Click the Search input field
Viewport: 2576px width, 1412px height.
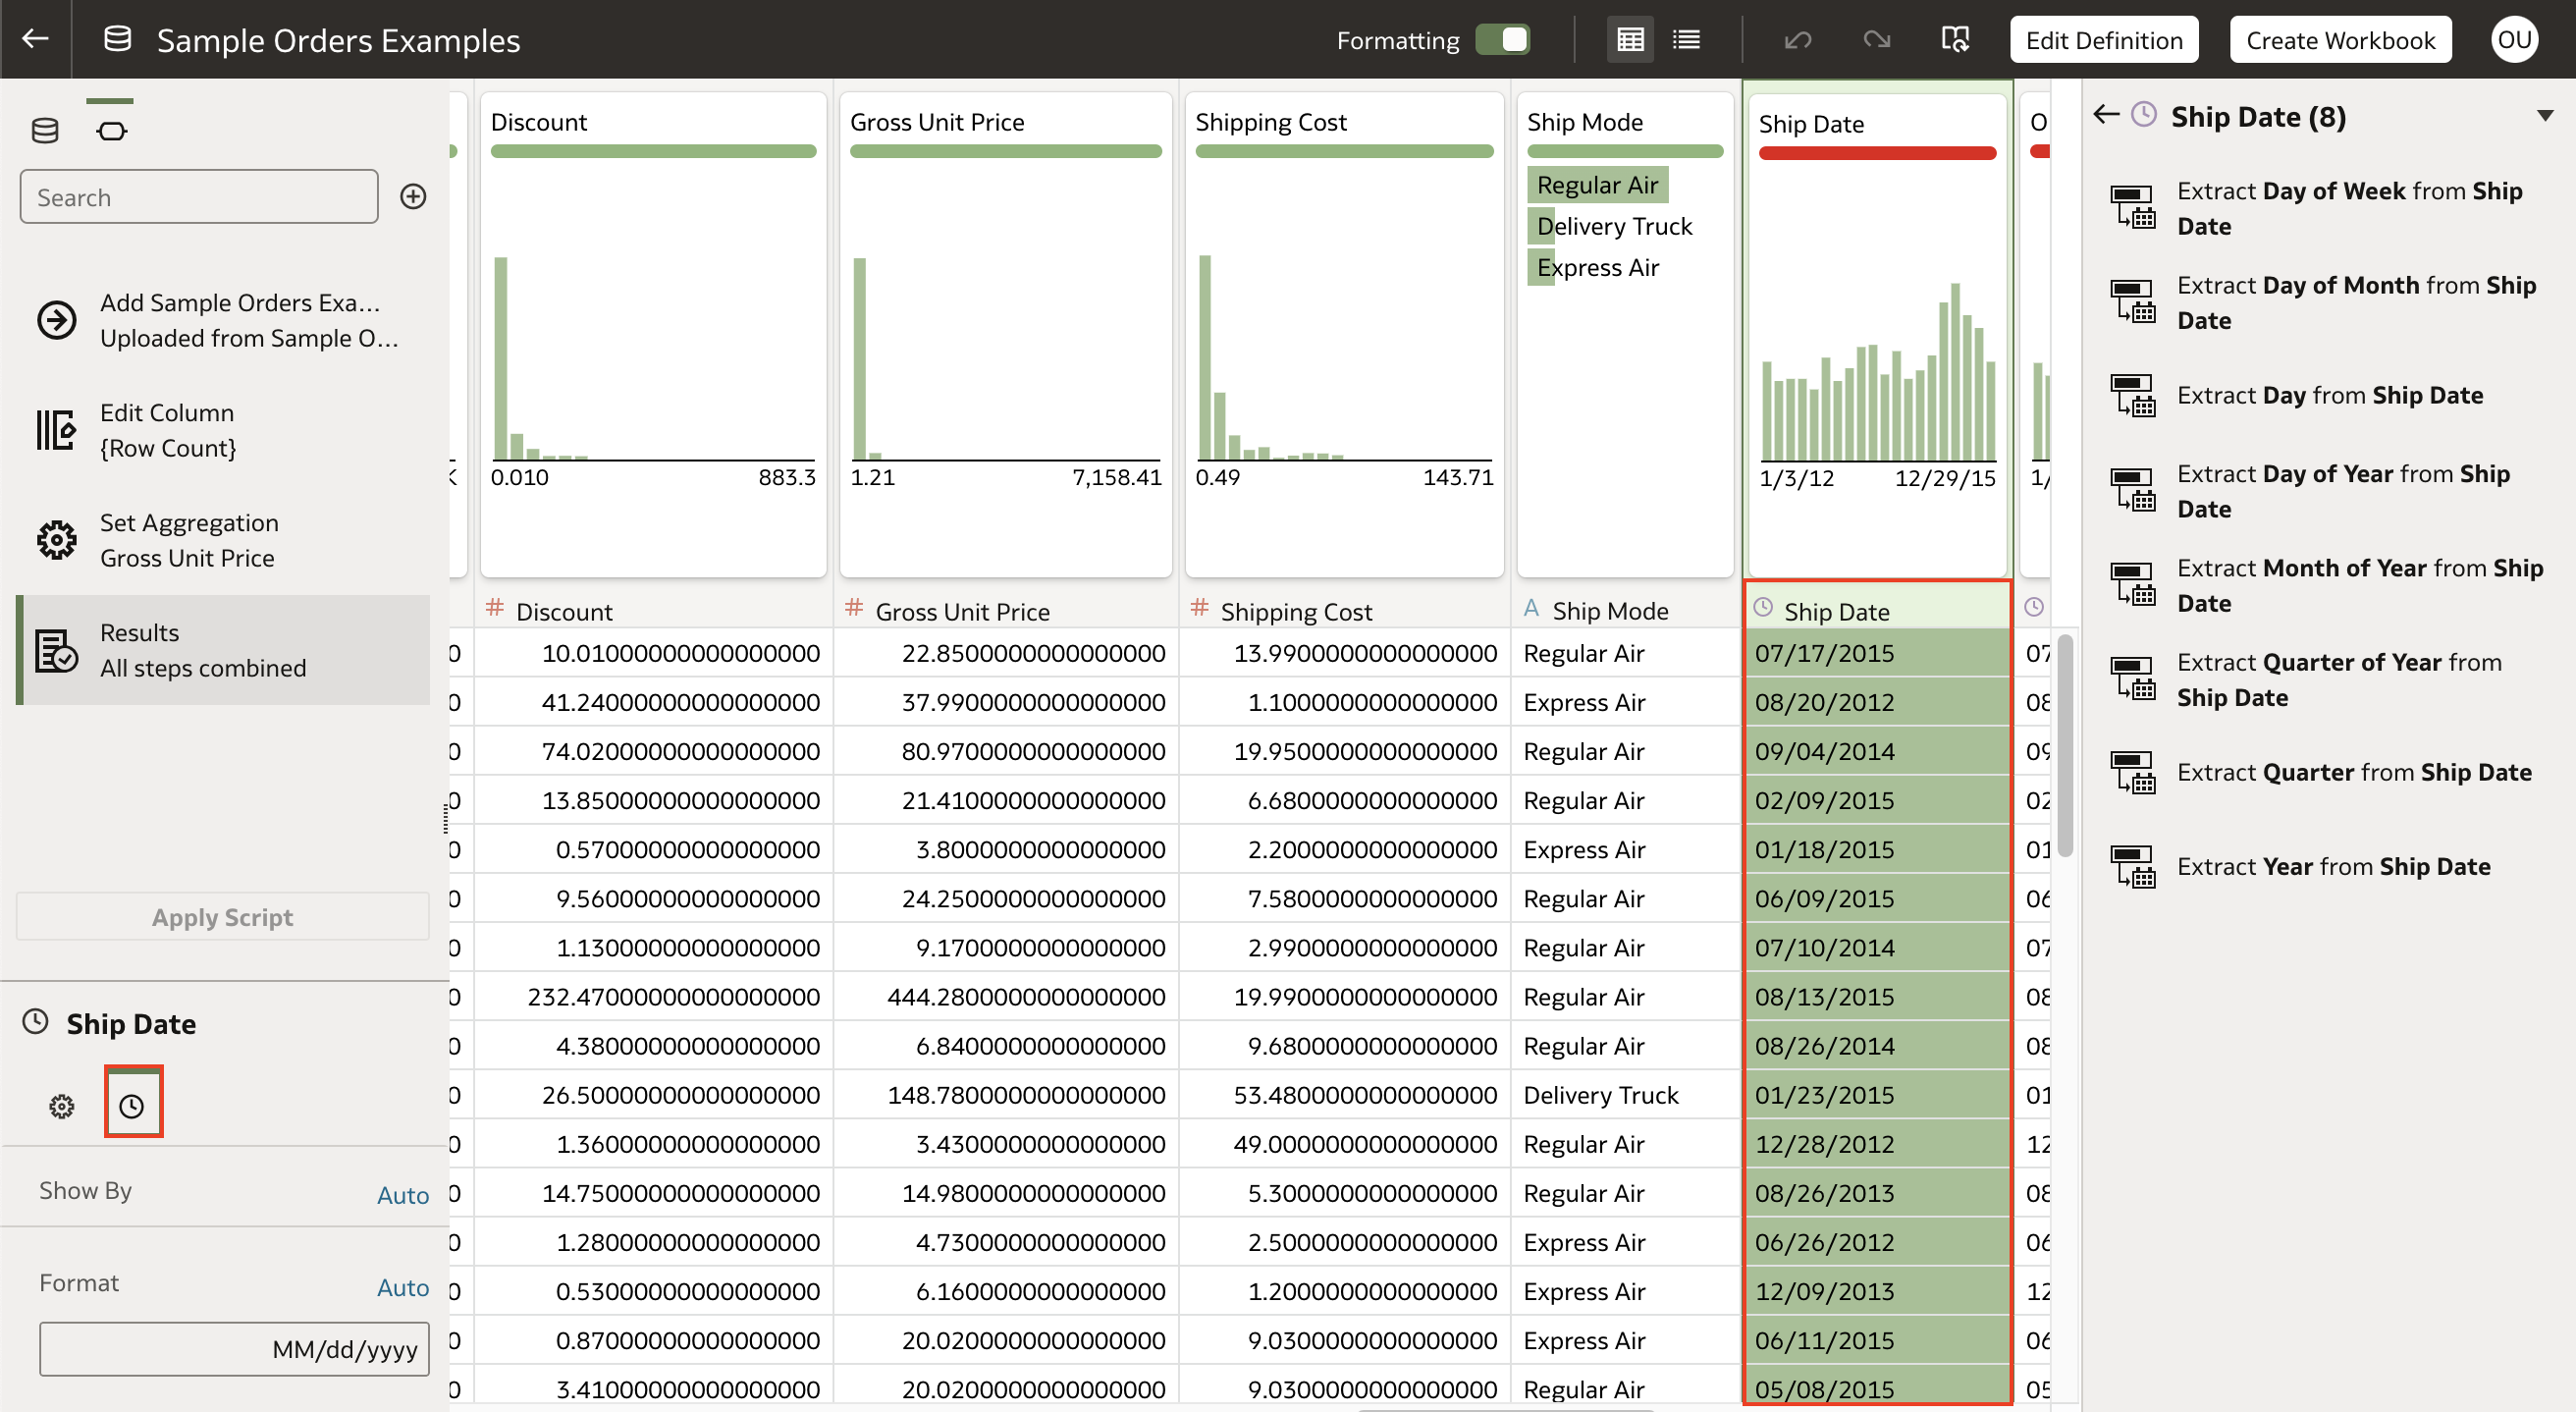coord(199,197)
